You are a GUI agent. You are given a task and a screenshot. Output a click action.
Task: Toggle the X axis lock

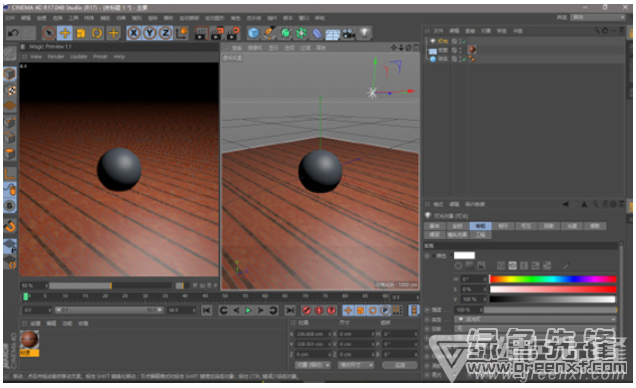point(133,33)
